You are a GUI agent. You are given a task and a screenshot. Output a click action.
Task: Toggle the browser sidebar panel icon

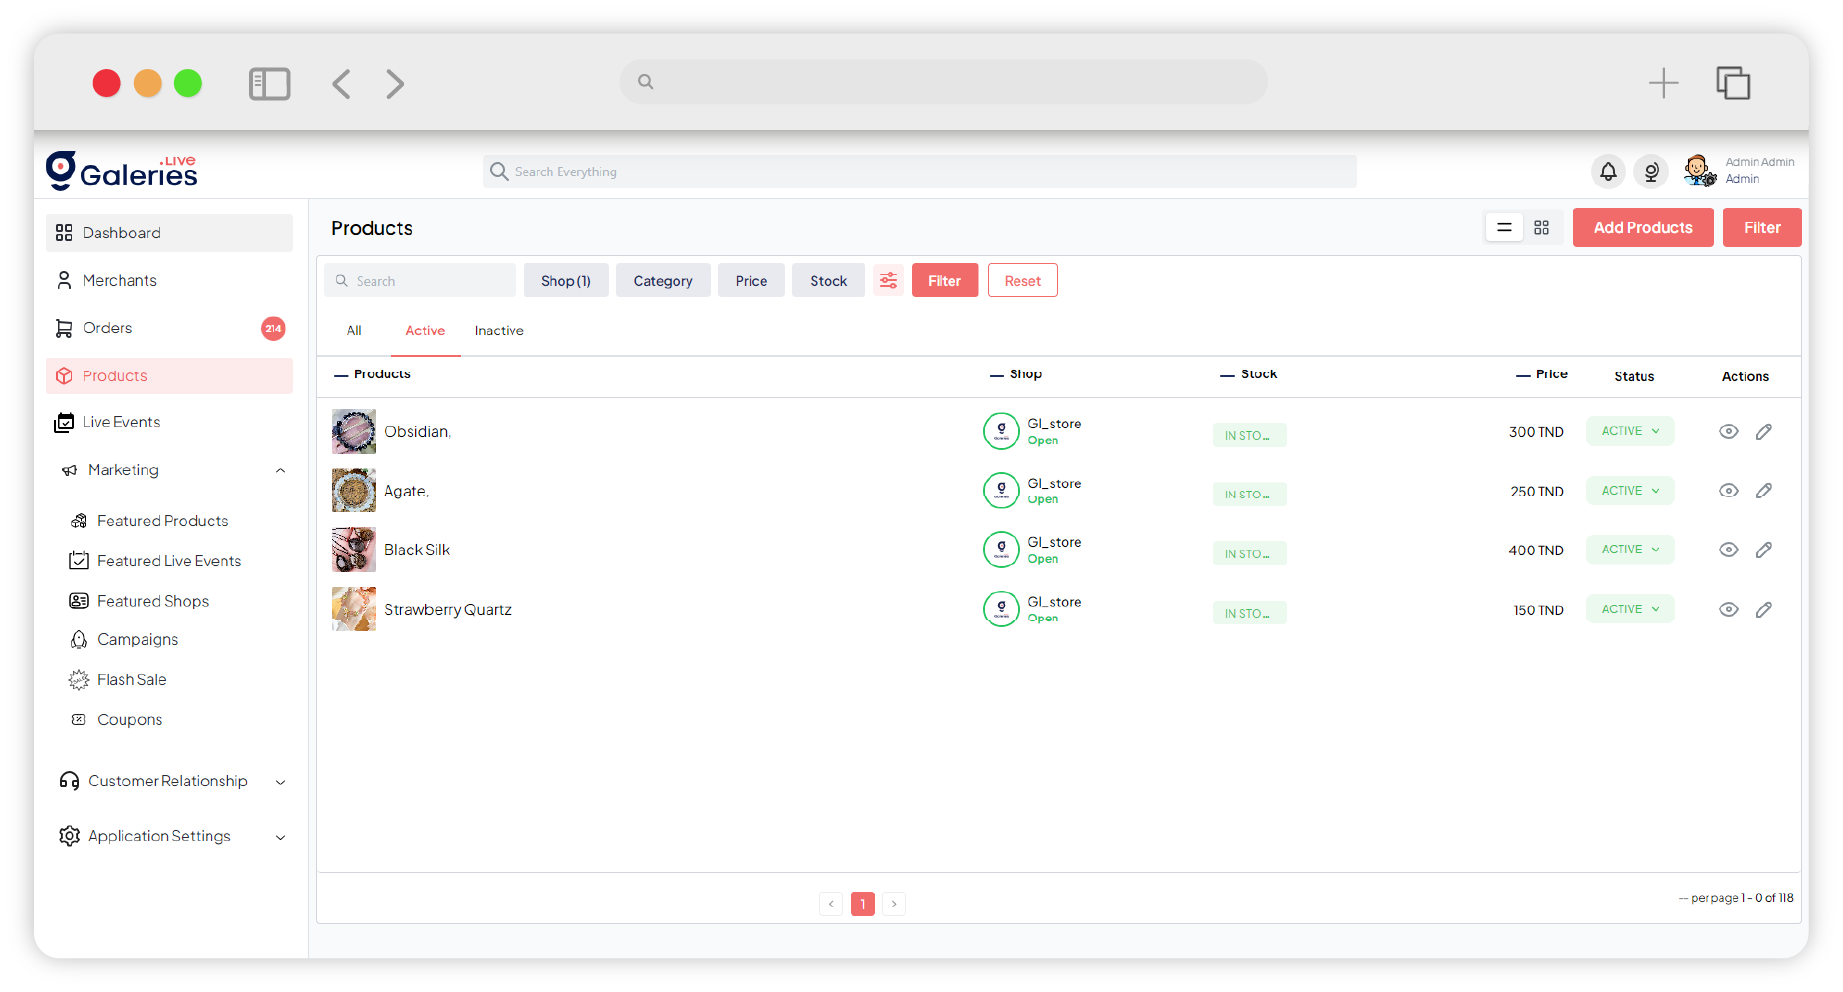coord(269,84)
